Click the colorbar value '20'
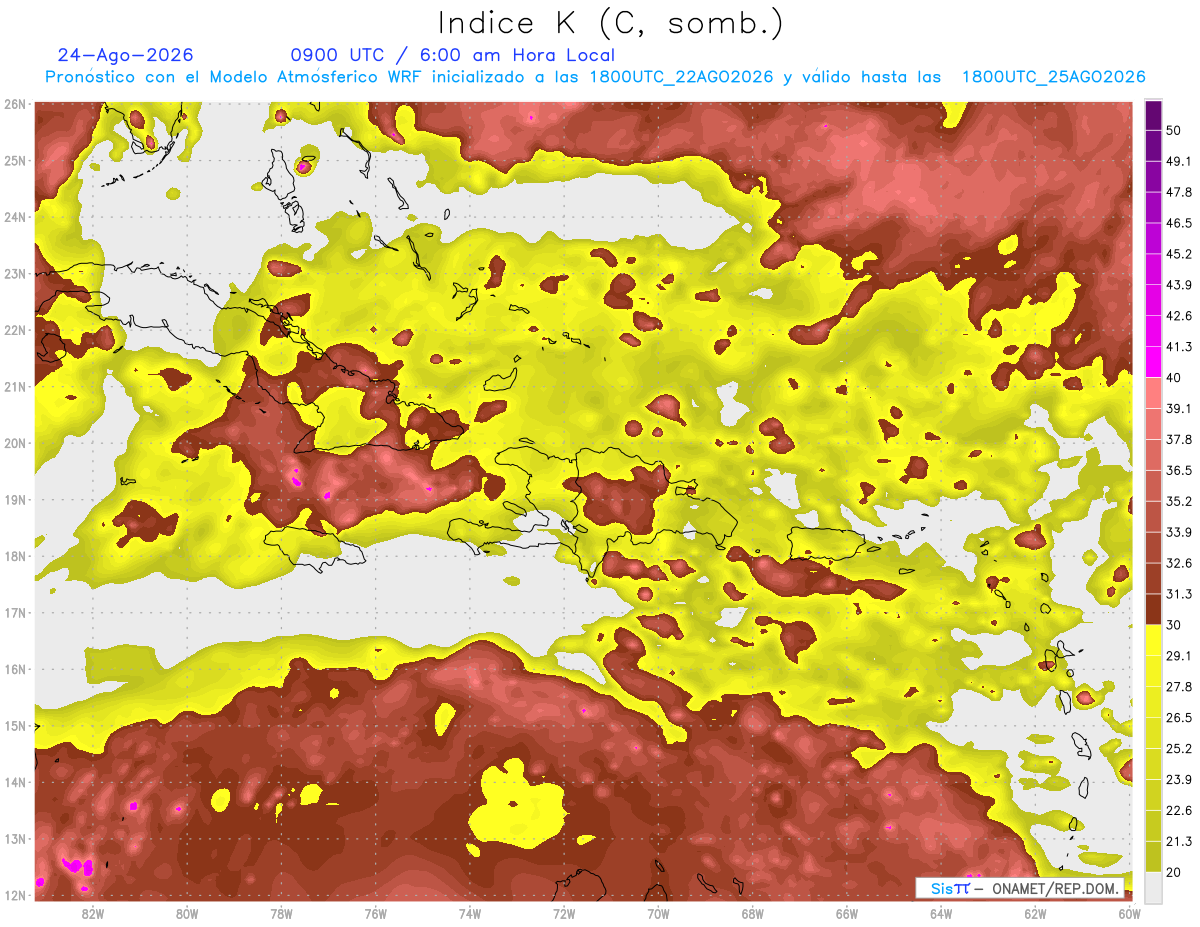The width and height of the screenshot is (1200, 927). (x=1176, y=871)
